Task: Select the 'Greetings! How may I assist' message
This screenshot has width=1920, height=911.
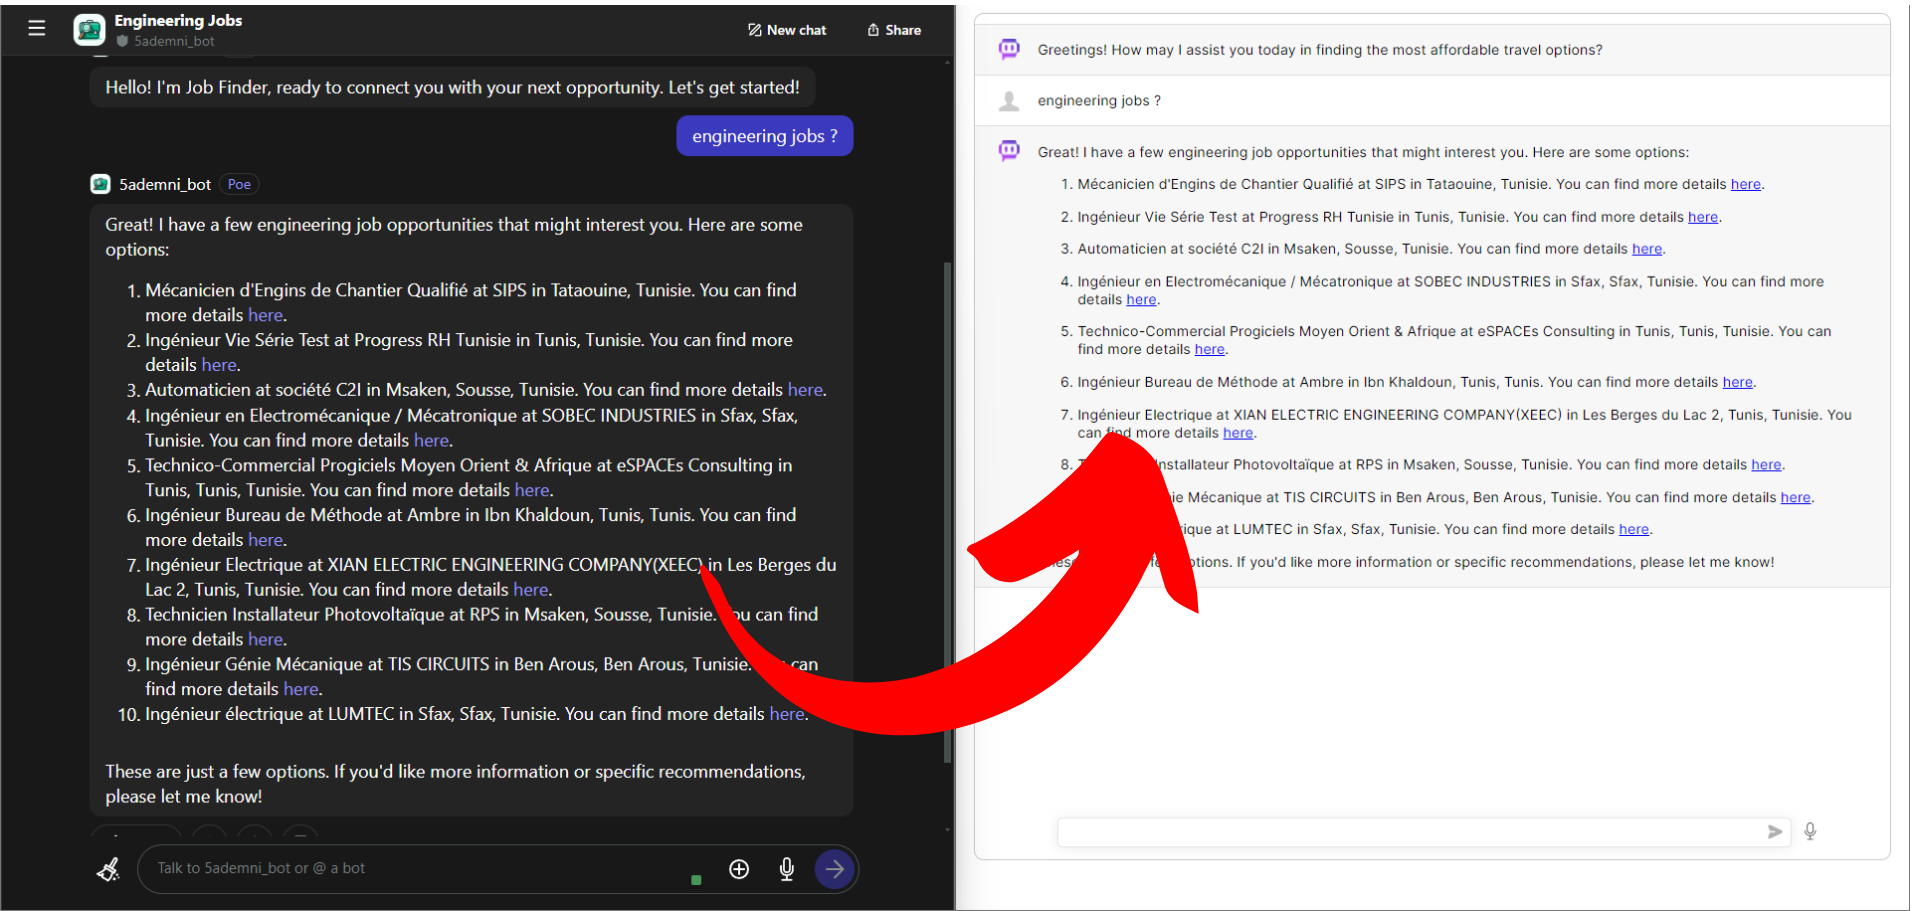Action: [1320, 50]
